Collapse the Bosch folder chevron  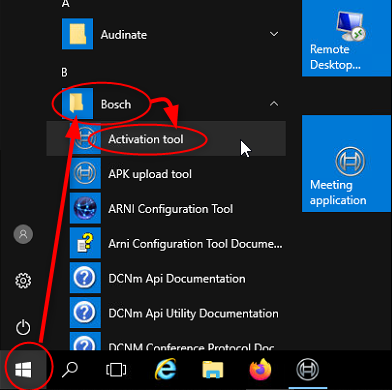[274, 104]
